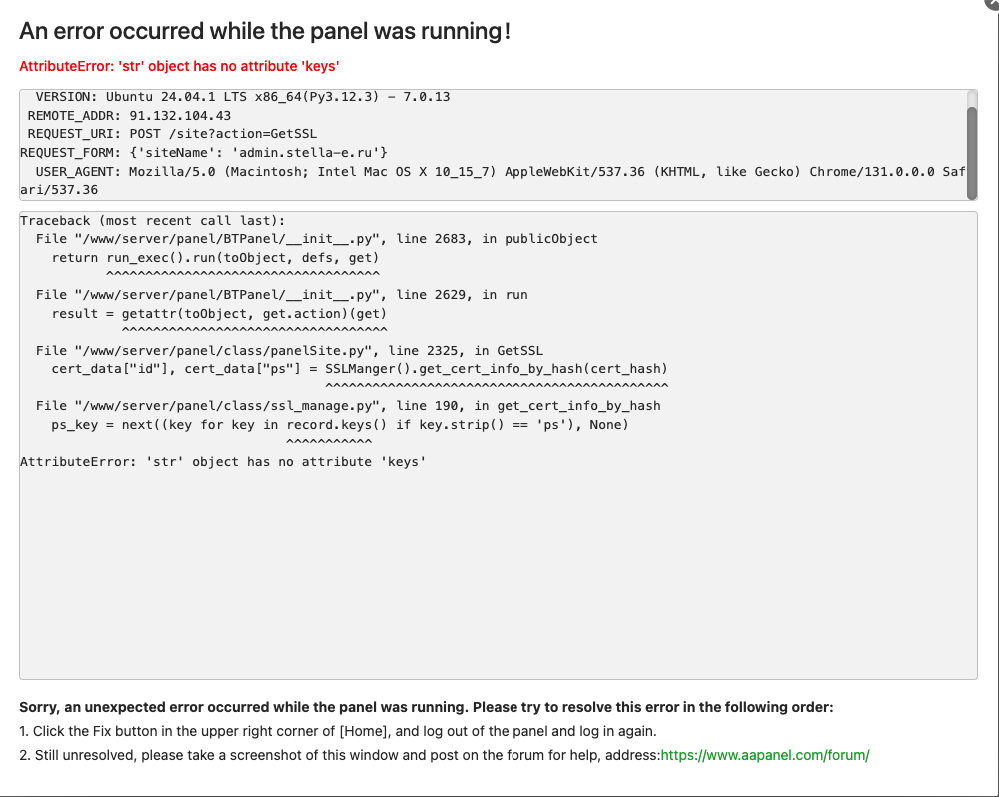
Task: Click the error dialog heading text
Action: (265, 31)
